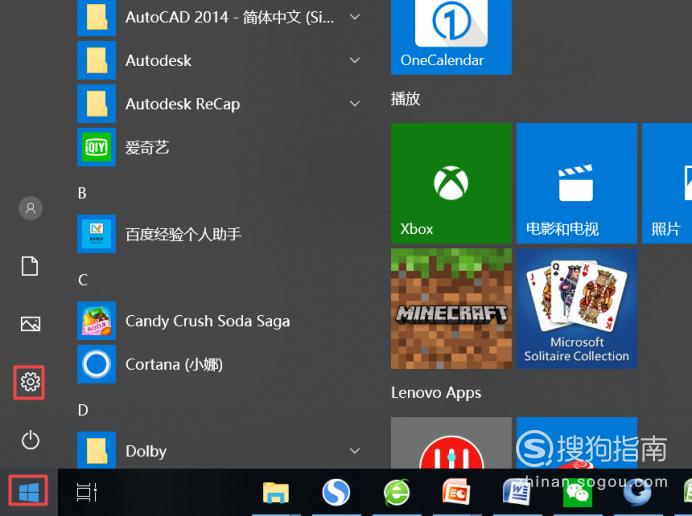Expand the AutoCAD 2014 folder chevron
This screenshot has height=516, width=692.
click(355, 17)
